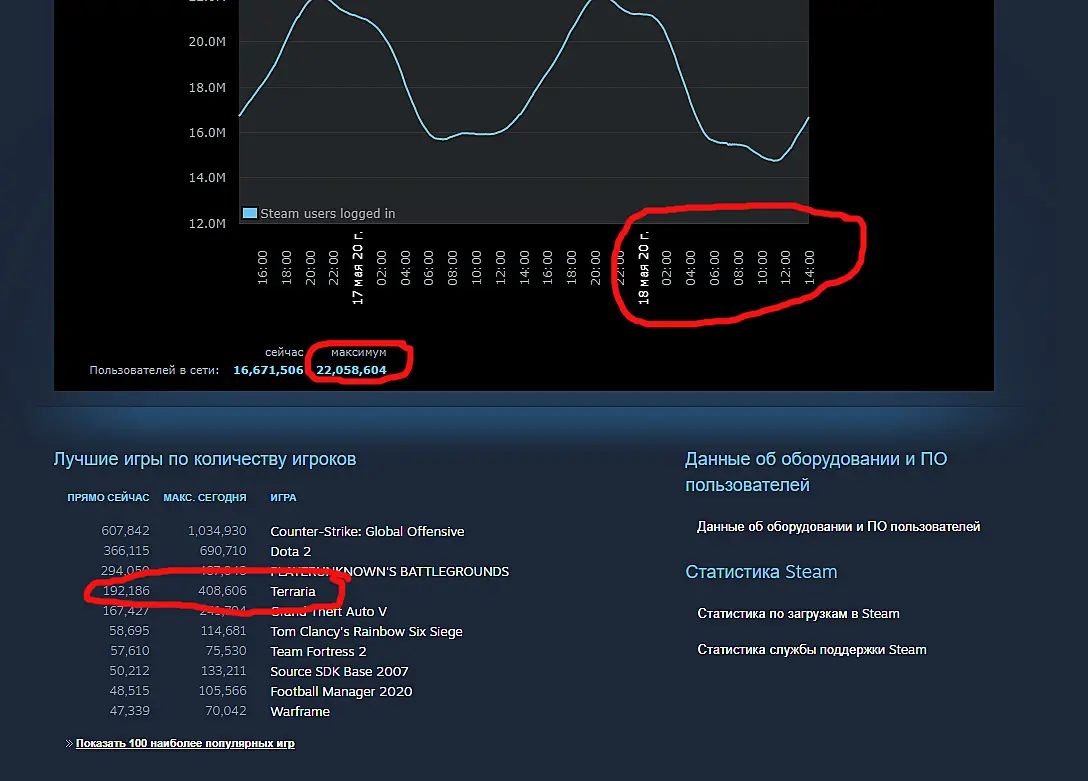Click Terraria current players 192,186
Image resolution: width=1088 pixels, height=781 pixels.
tap(126, 591)
